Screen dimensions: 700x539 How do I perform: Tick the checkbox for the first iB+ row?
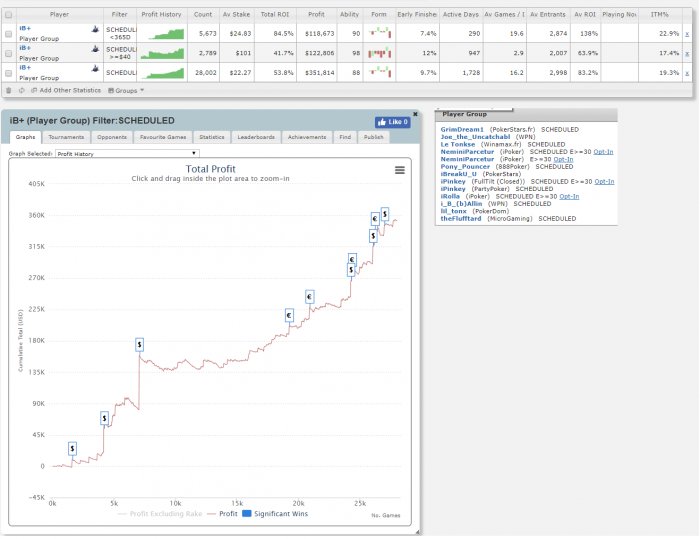9,33
